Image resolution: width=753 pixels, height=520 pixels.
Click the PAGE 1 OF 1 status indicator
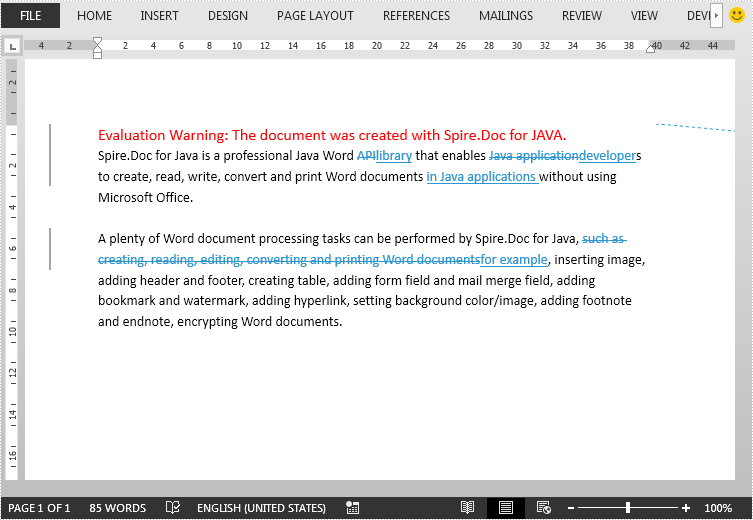(39, 508)
